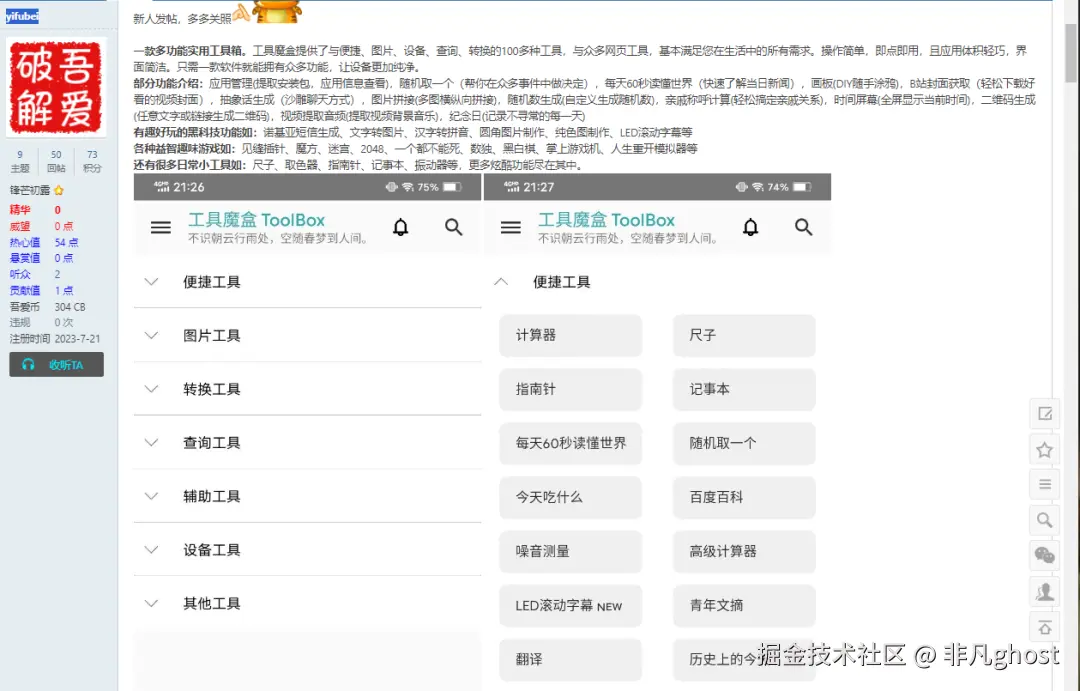Expand the 辅助工具 section
The height and width of the screenshot is (691, 1080).
tap(307, 496)
